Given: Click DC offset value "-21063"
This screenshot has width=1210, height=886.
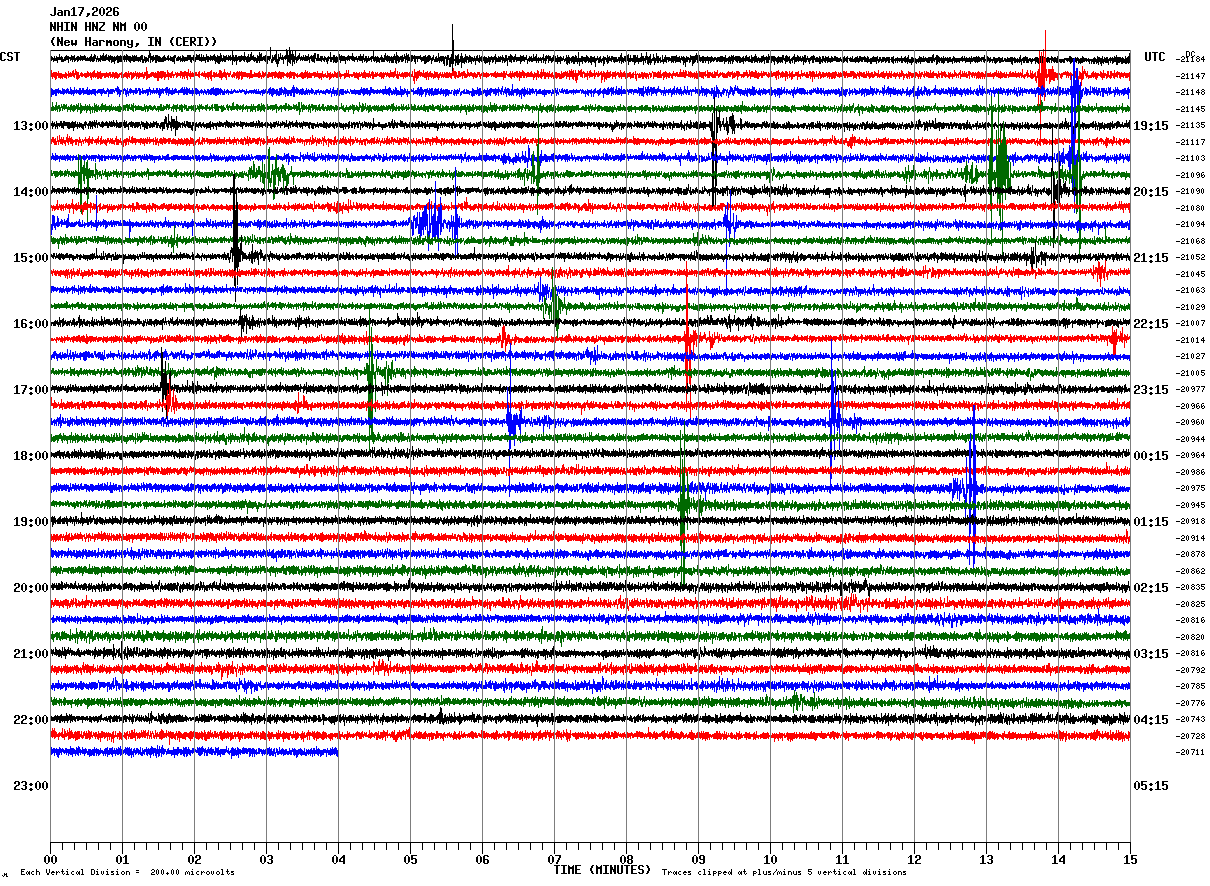Looking at the screenshot, I should 1191,291.
